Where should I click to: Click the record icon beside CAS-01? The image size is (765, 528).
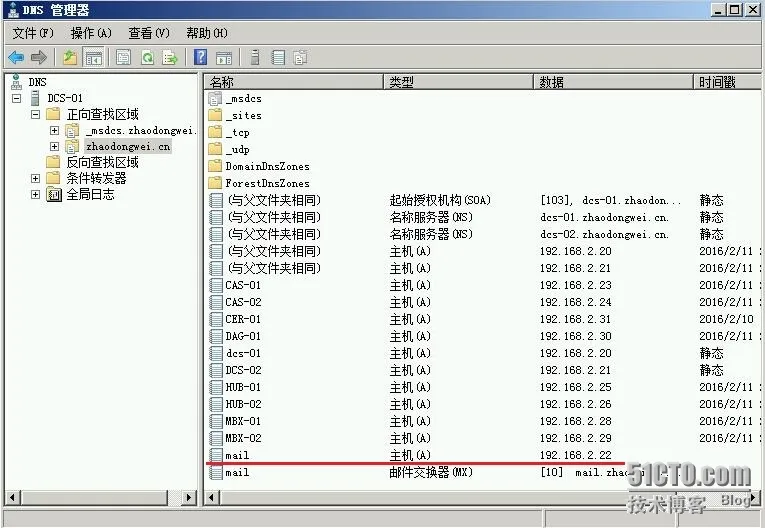pos(216,285)
